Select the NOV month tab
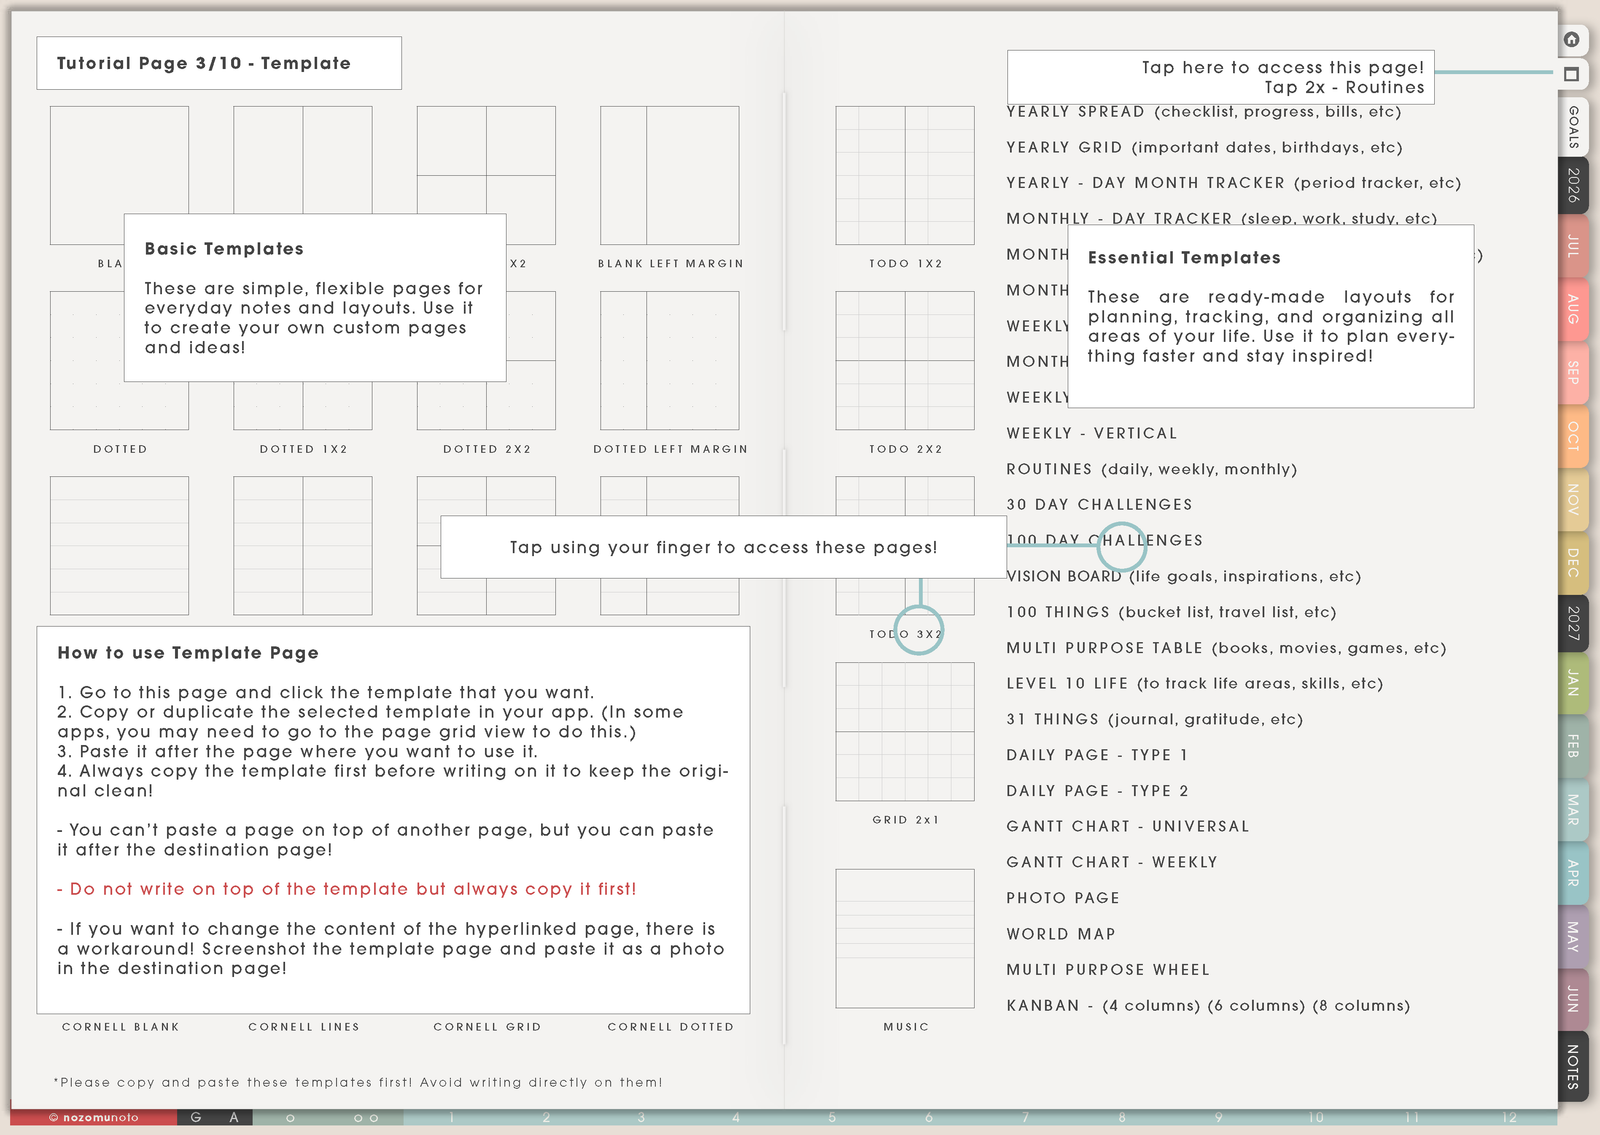 click(1573, 499)
